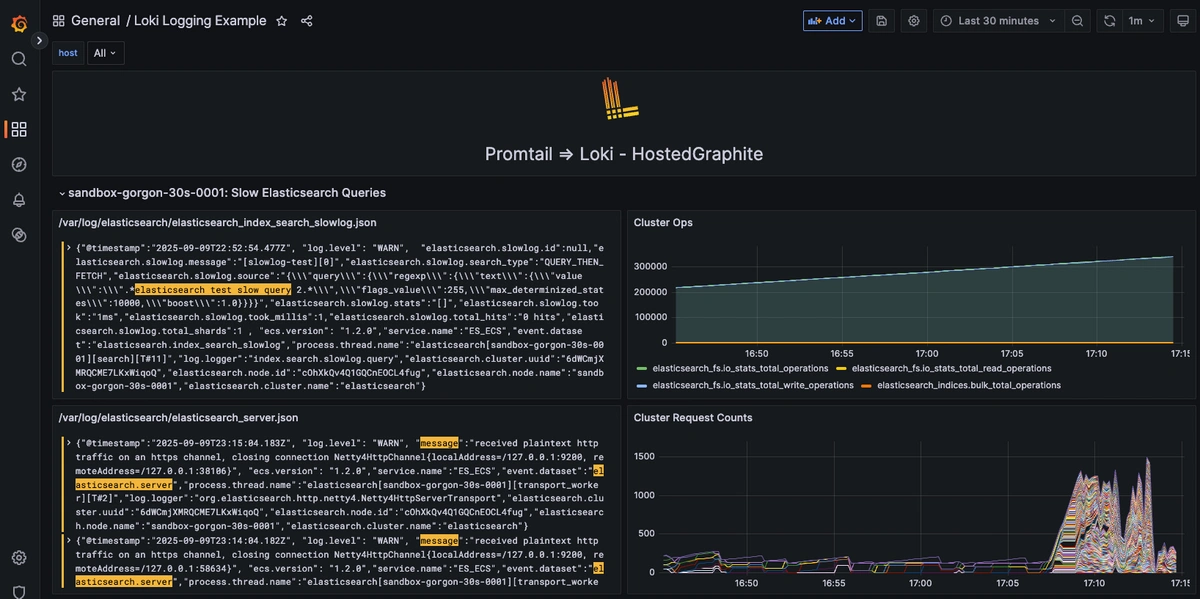
Task: Click yellow swatch of total_read_operations legend
Action: (x=842, y=369)
